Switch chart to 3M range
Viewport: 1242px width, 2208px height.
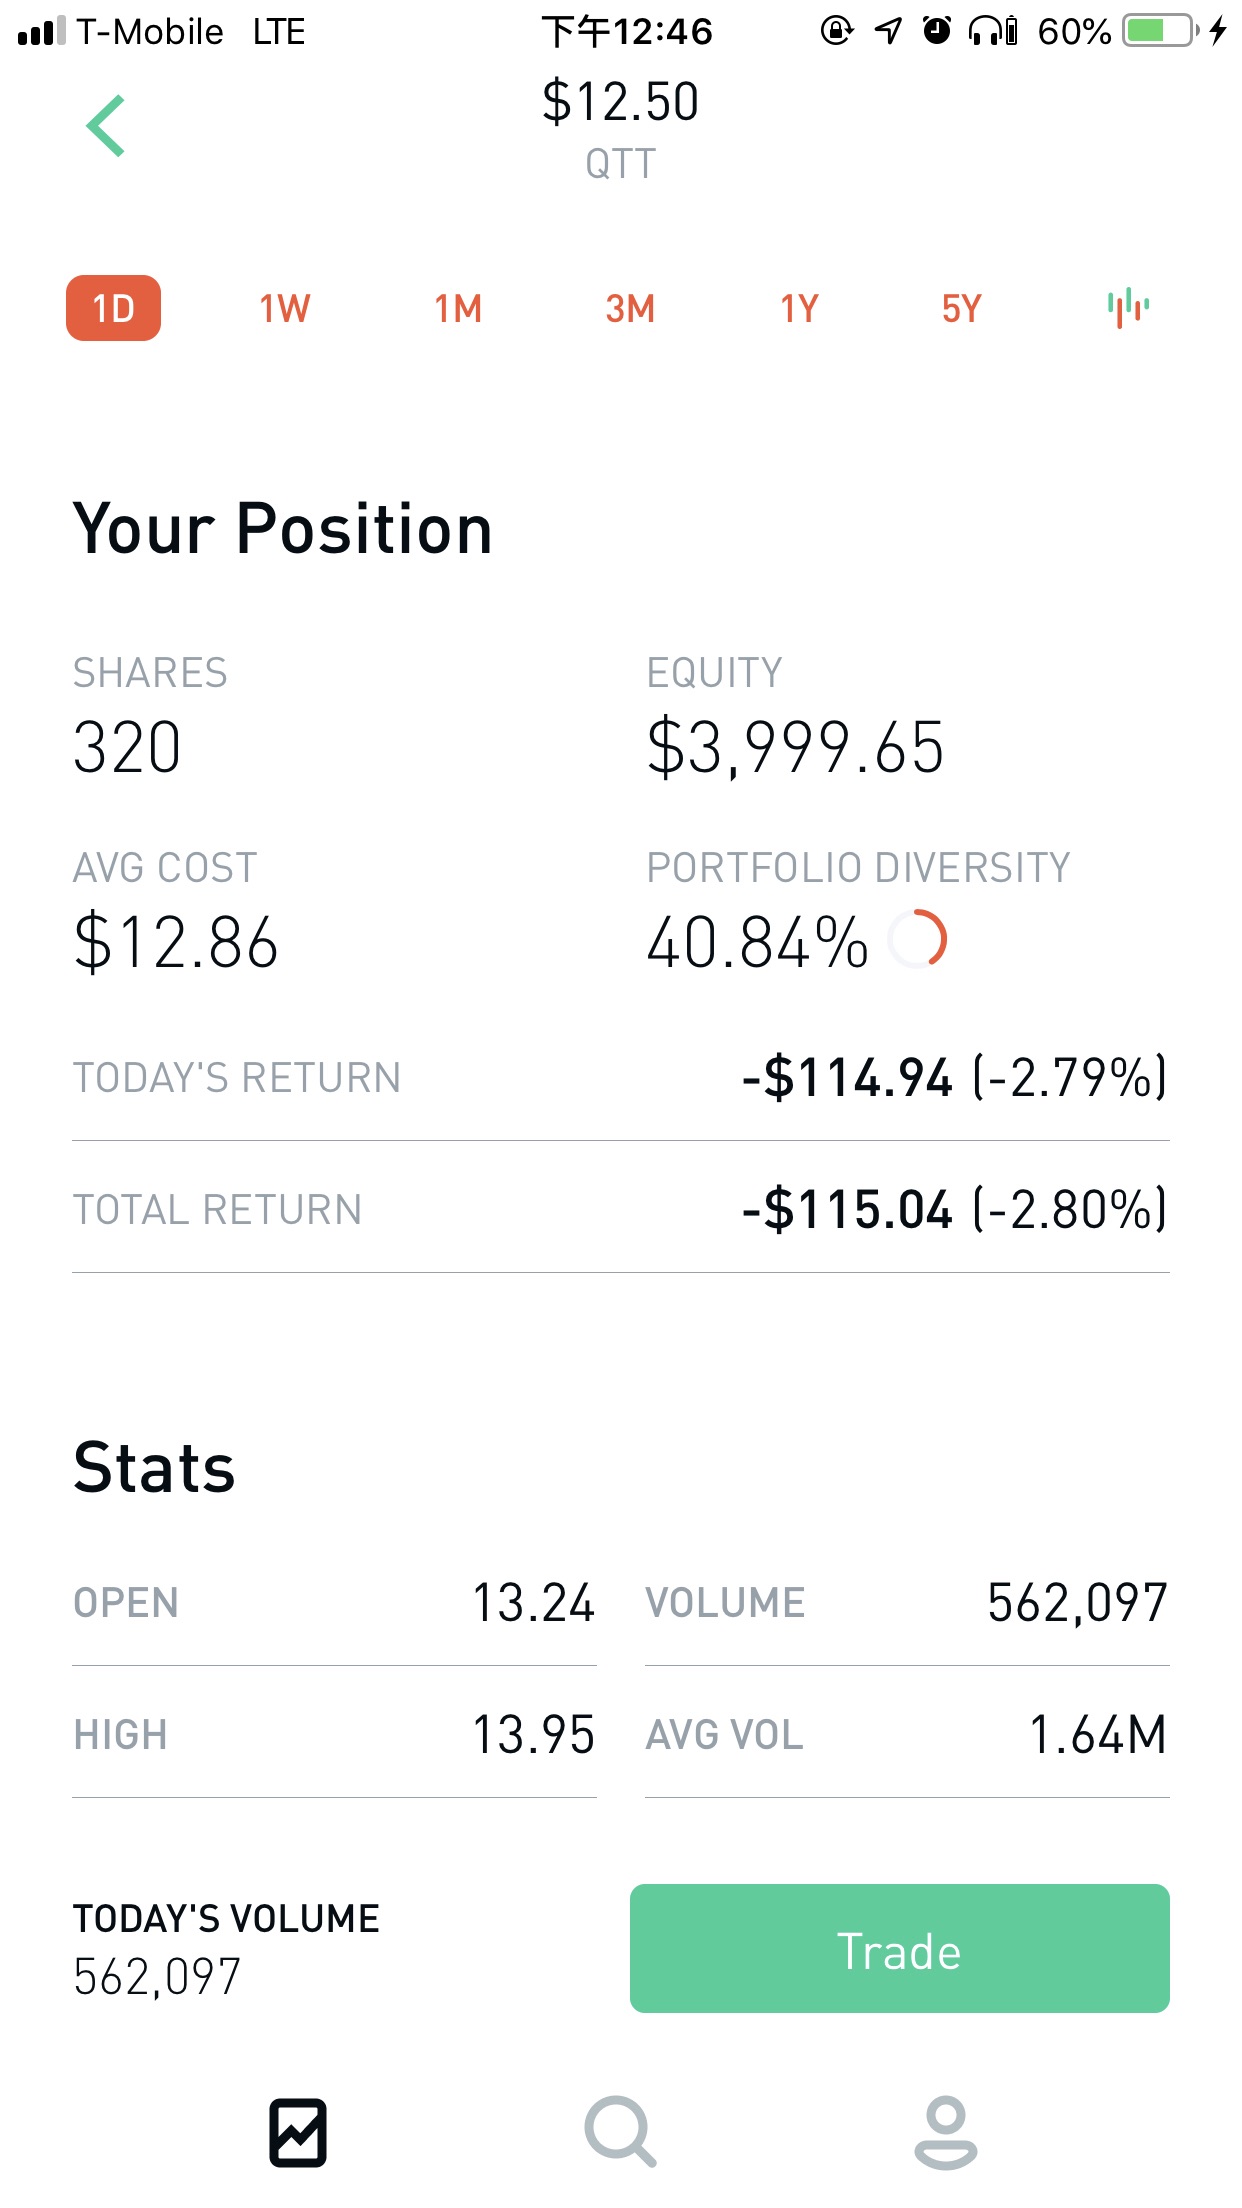coord(630,308)
